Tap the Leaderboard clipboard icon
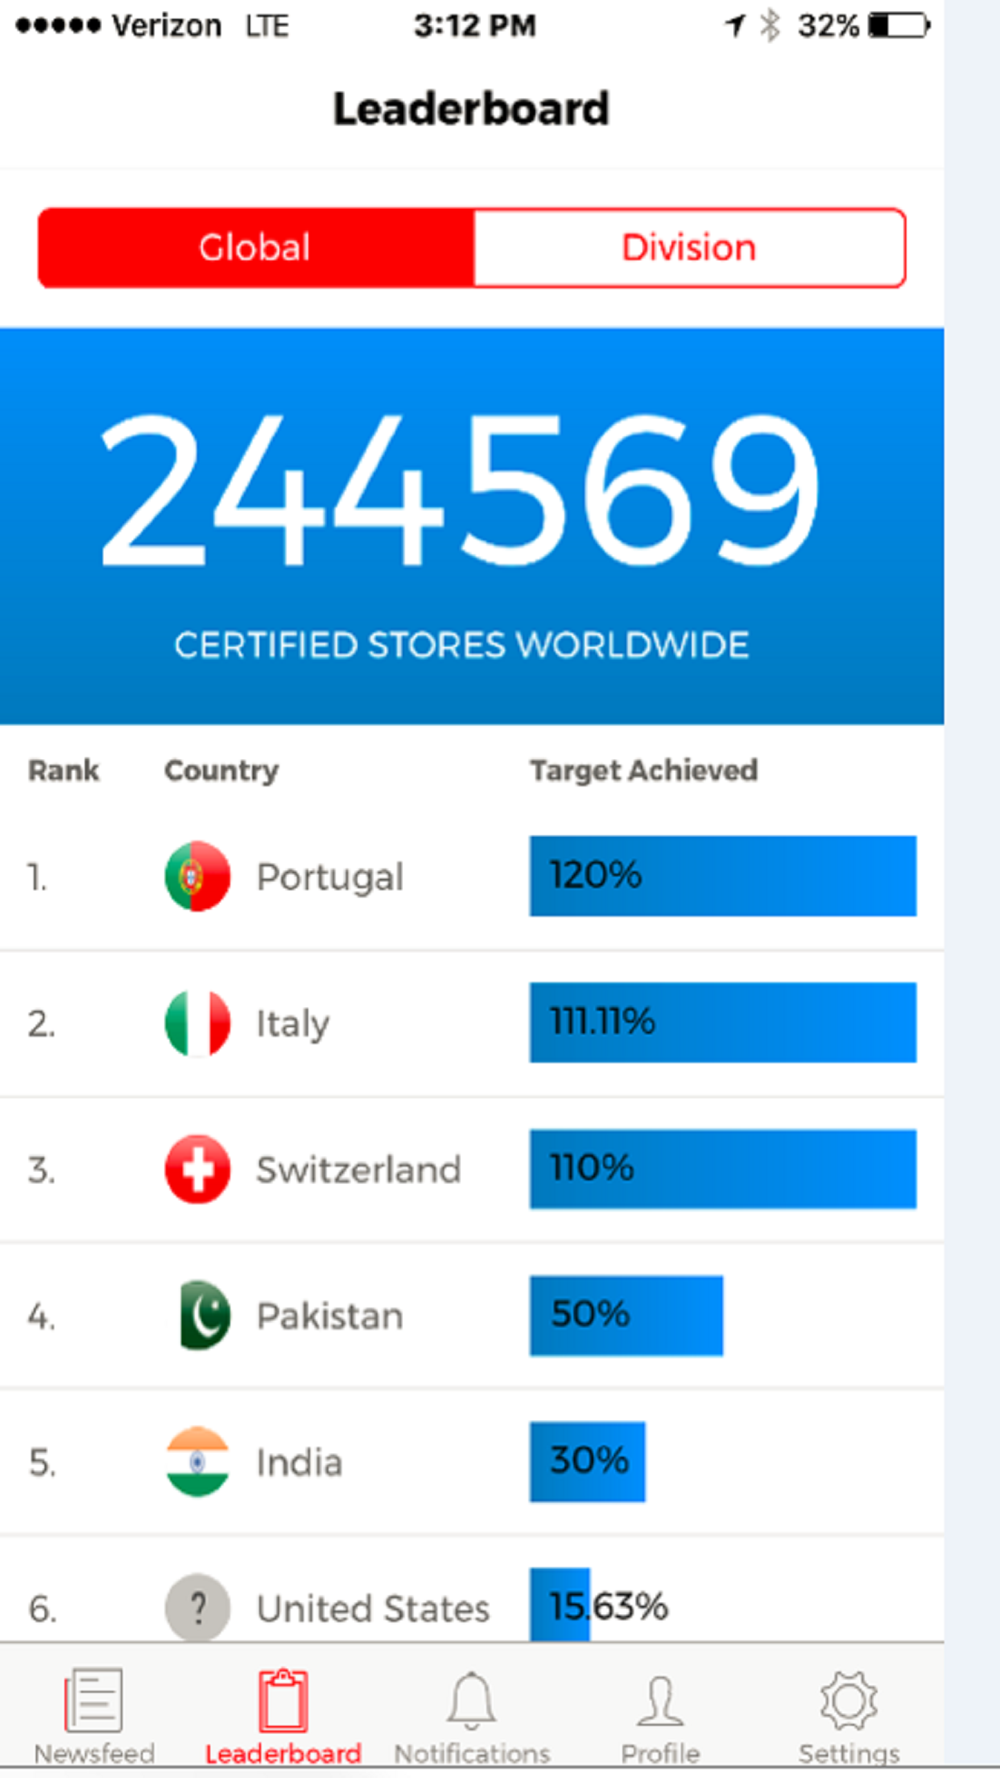 coord(283,1699)
